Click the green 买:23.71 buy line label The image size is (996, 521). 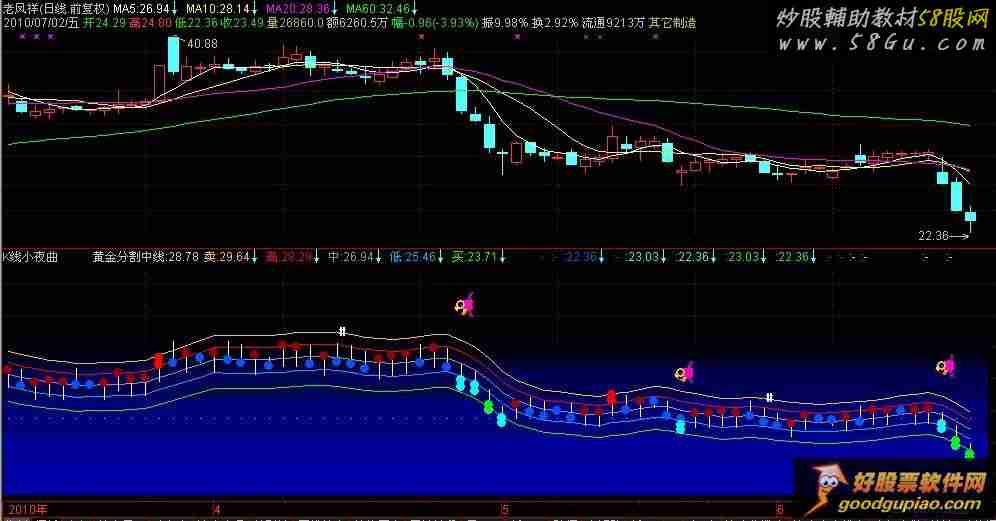(x=473, y=257)
